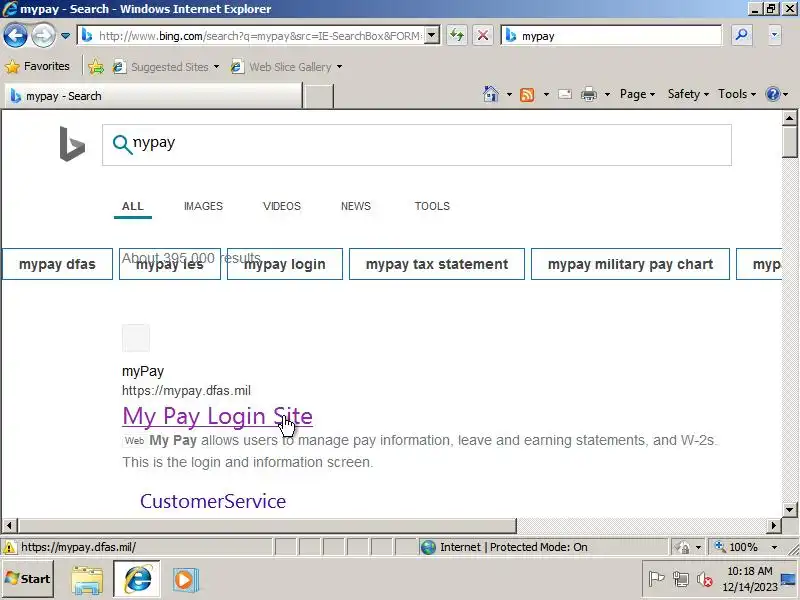Open the Safety menu
Viewport: 800px width, 600px height.
[688, 94]
